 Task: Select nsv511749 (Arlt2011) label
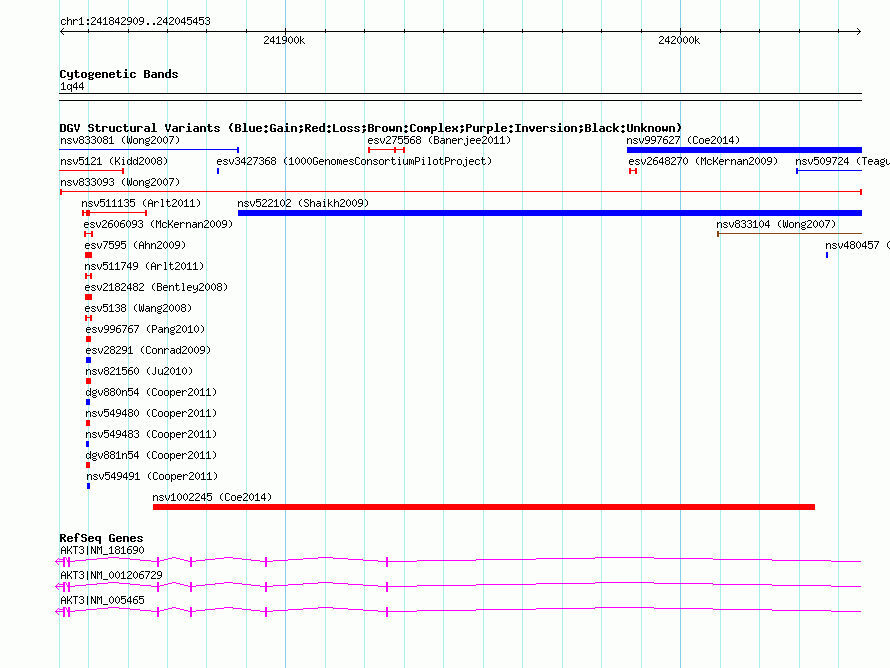(144, 266)
